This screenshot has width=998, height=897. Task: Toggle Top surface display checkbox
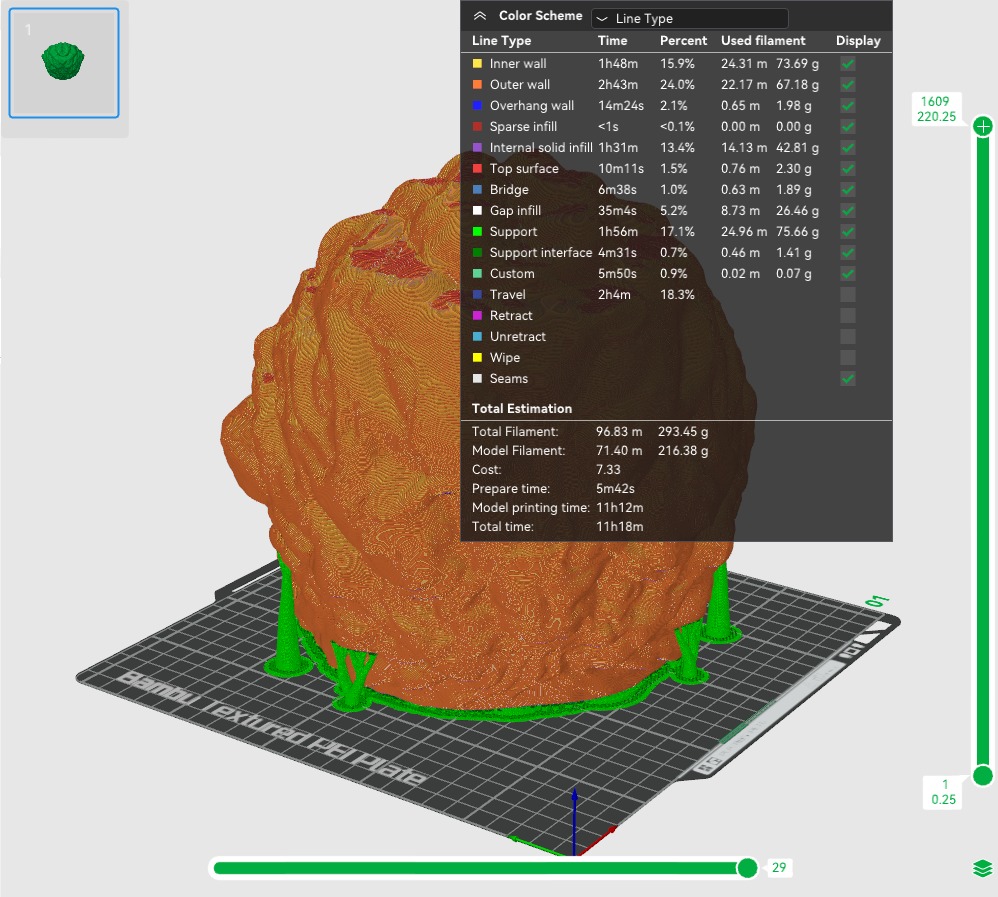coord(847,169)
